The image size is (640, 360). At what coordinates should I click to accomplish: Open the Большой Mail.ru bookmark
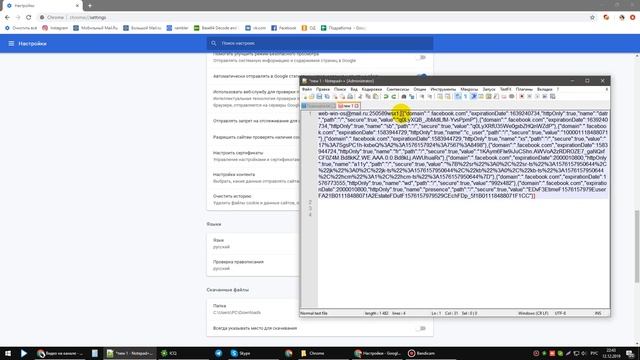coord(142,28)
